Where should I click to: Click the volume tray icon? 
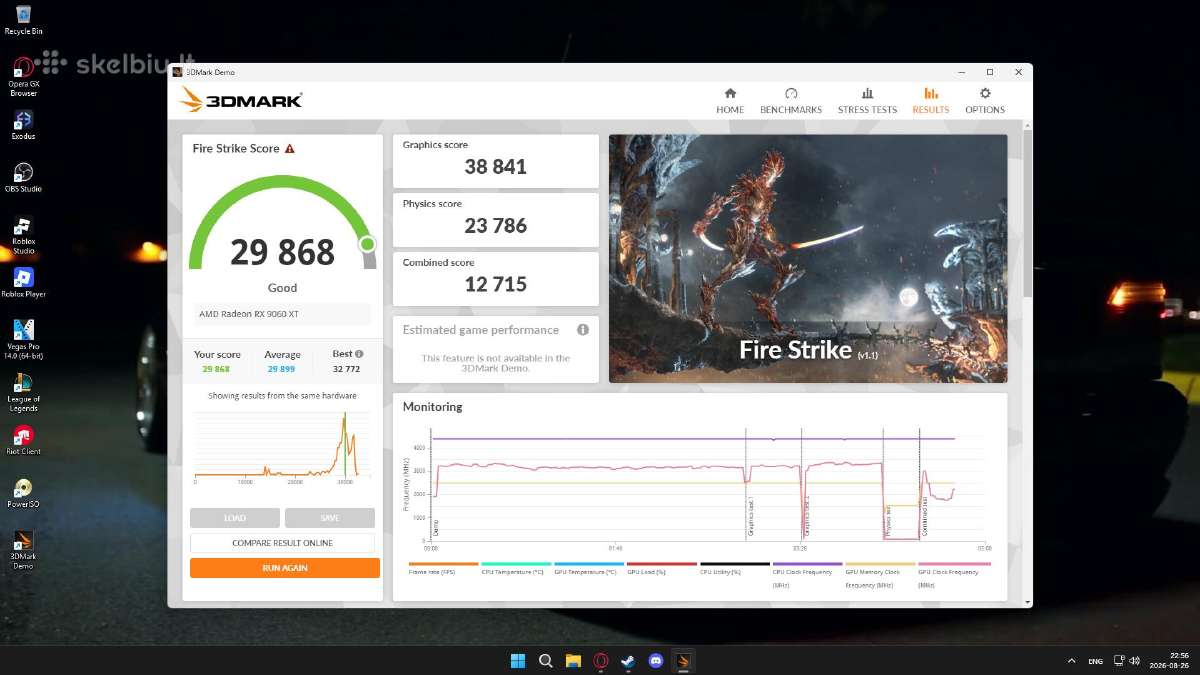tap(1135, 661)
